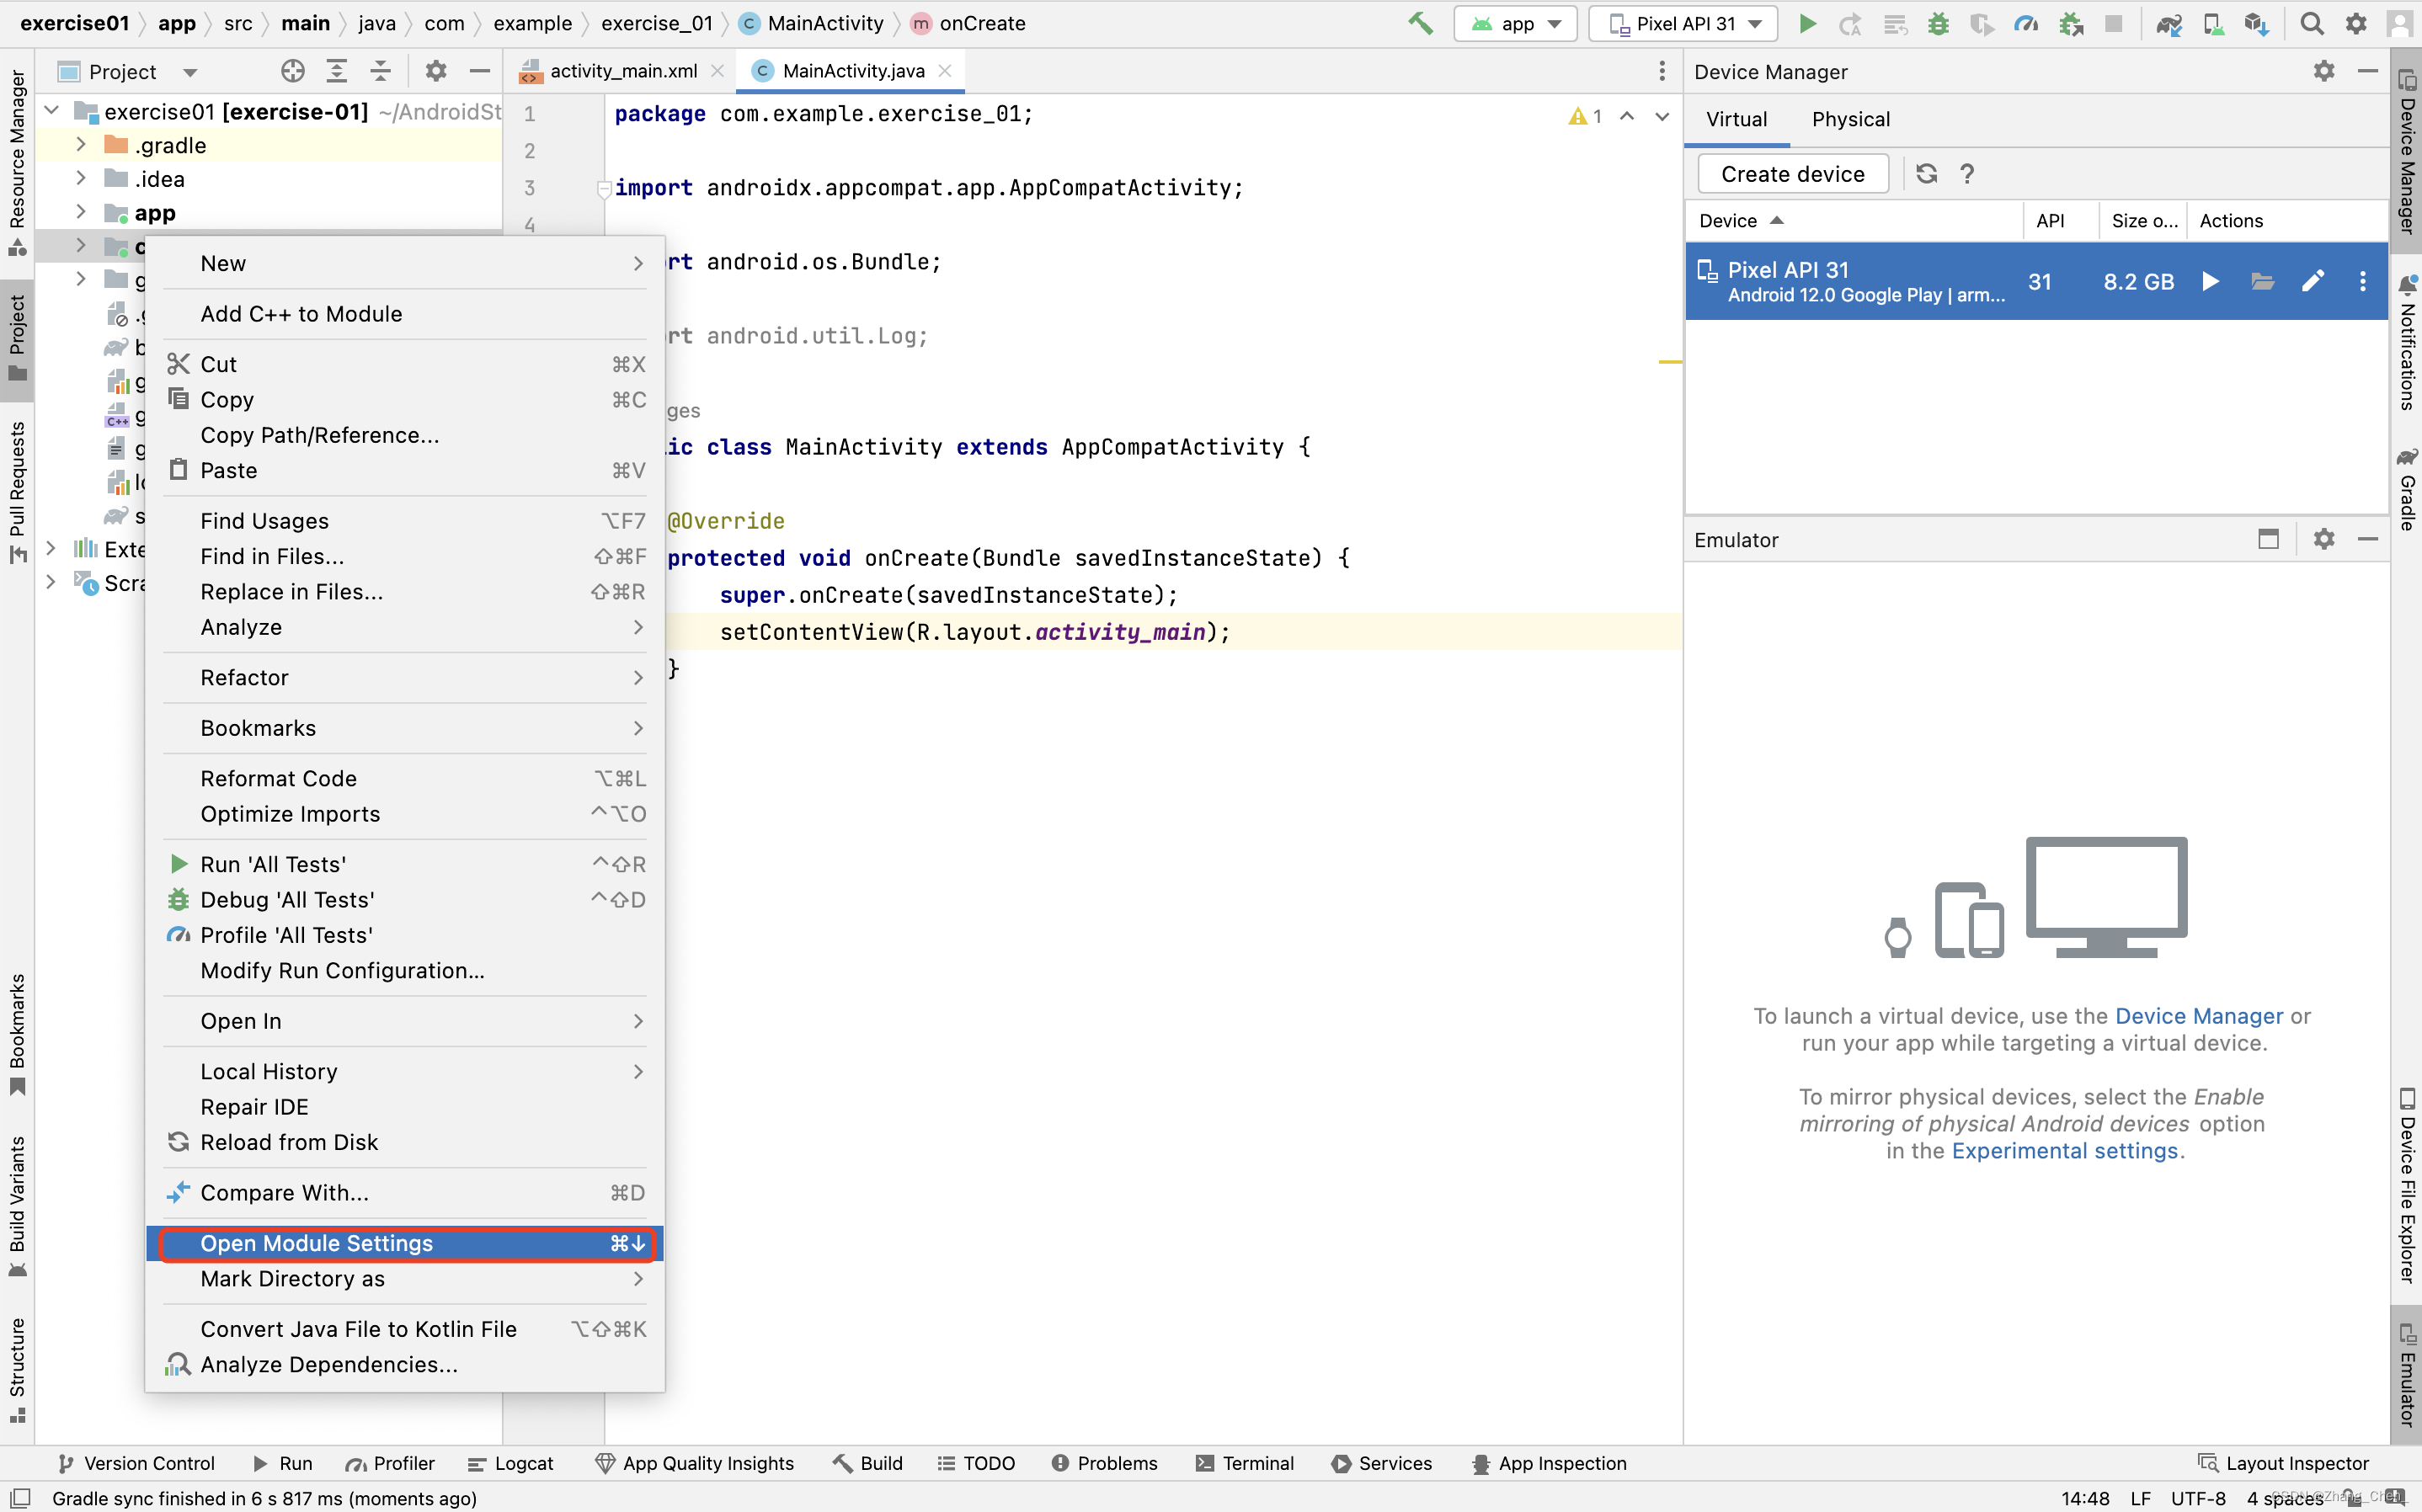Screen dimensions: 2422x1512
Task: Open the SDK Manager icon
Action: coord(2256,23)
